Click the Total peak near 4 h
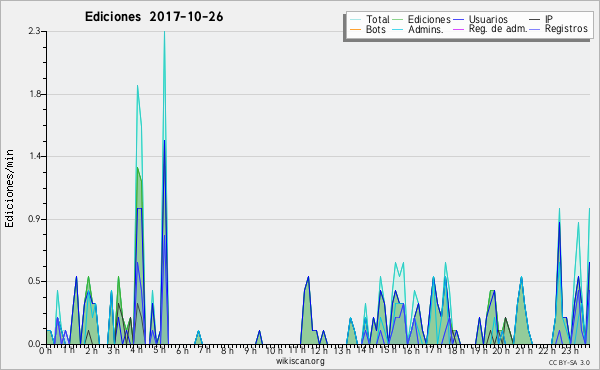Viewport: 600px width, 370px height. 137,86
